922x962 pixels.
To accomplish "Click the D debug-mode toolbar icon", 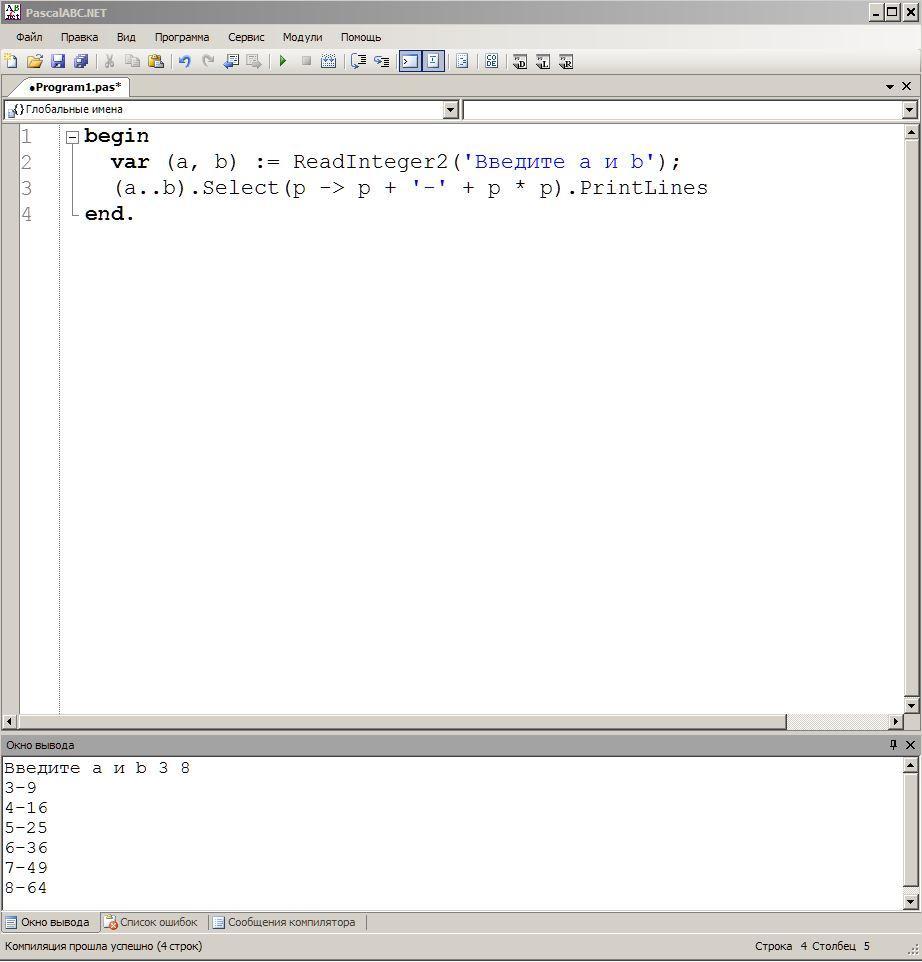I will coord(520,61).
